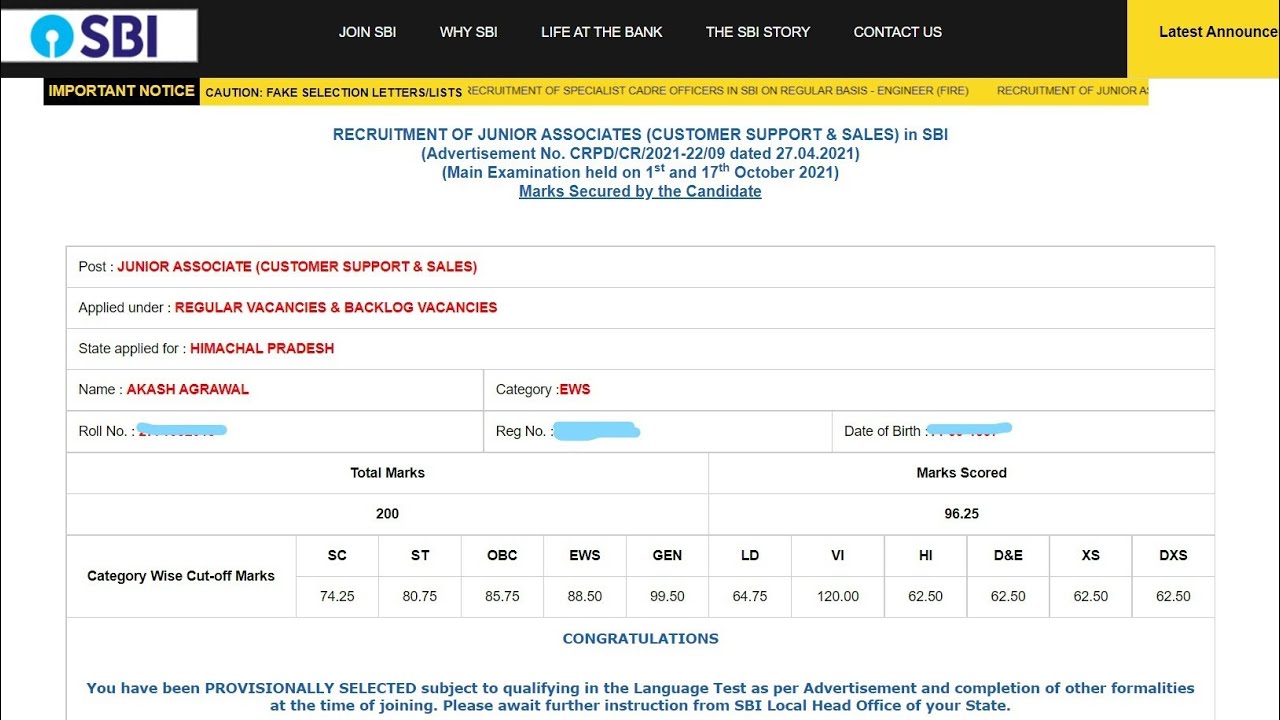Select REGULAR VACANCIES & BACKLOG VACANCIES text
The image size is (1280, 720).
[x=336, y=308]
